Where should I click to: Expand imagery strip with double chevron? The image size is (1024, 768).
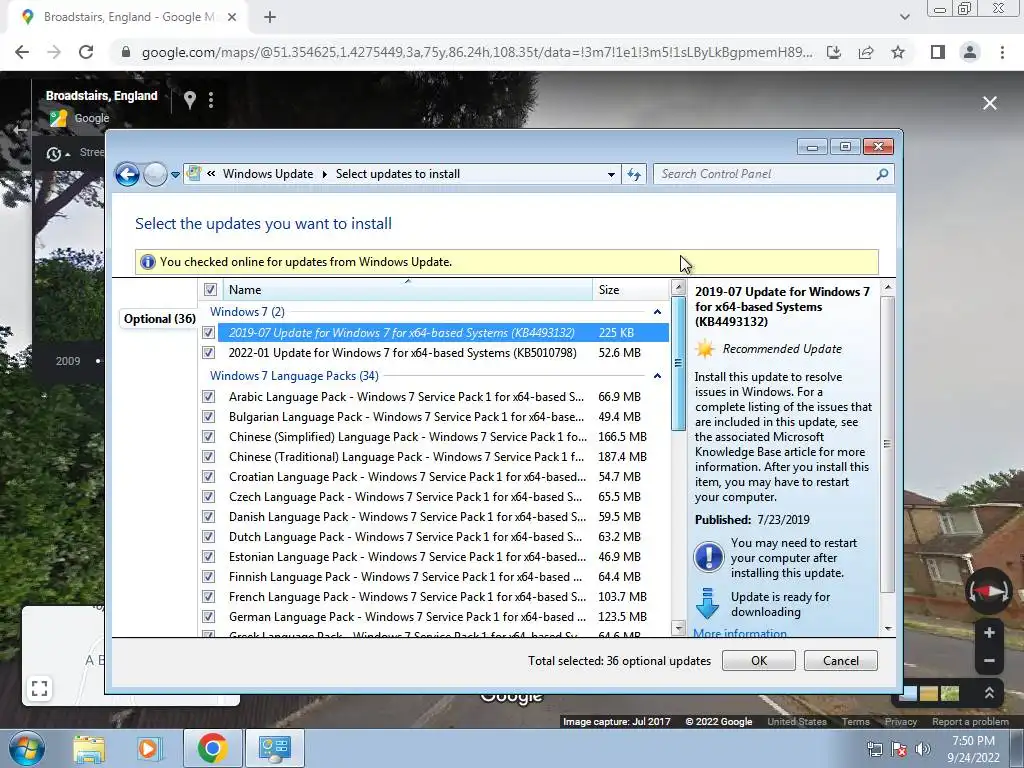coord(989,693)
